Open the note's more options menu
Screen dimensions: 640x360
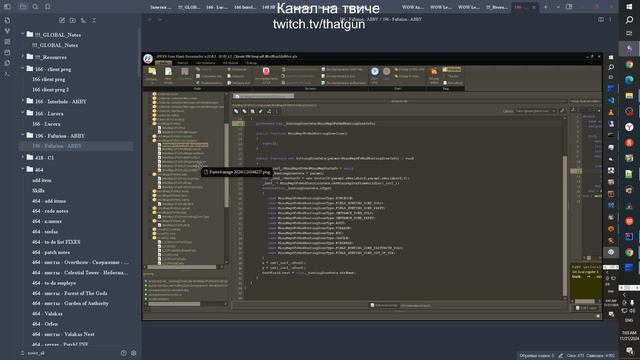[x=611, y=19]
